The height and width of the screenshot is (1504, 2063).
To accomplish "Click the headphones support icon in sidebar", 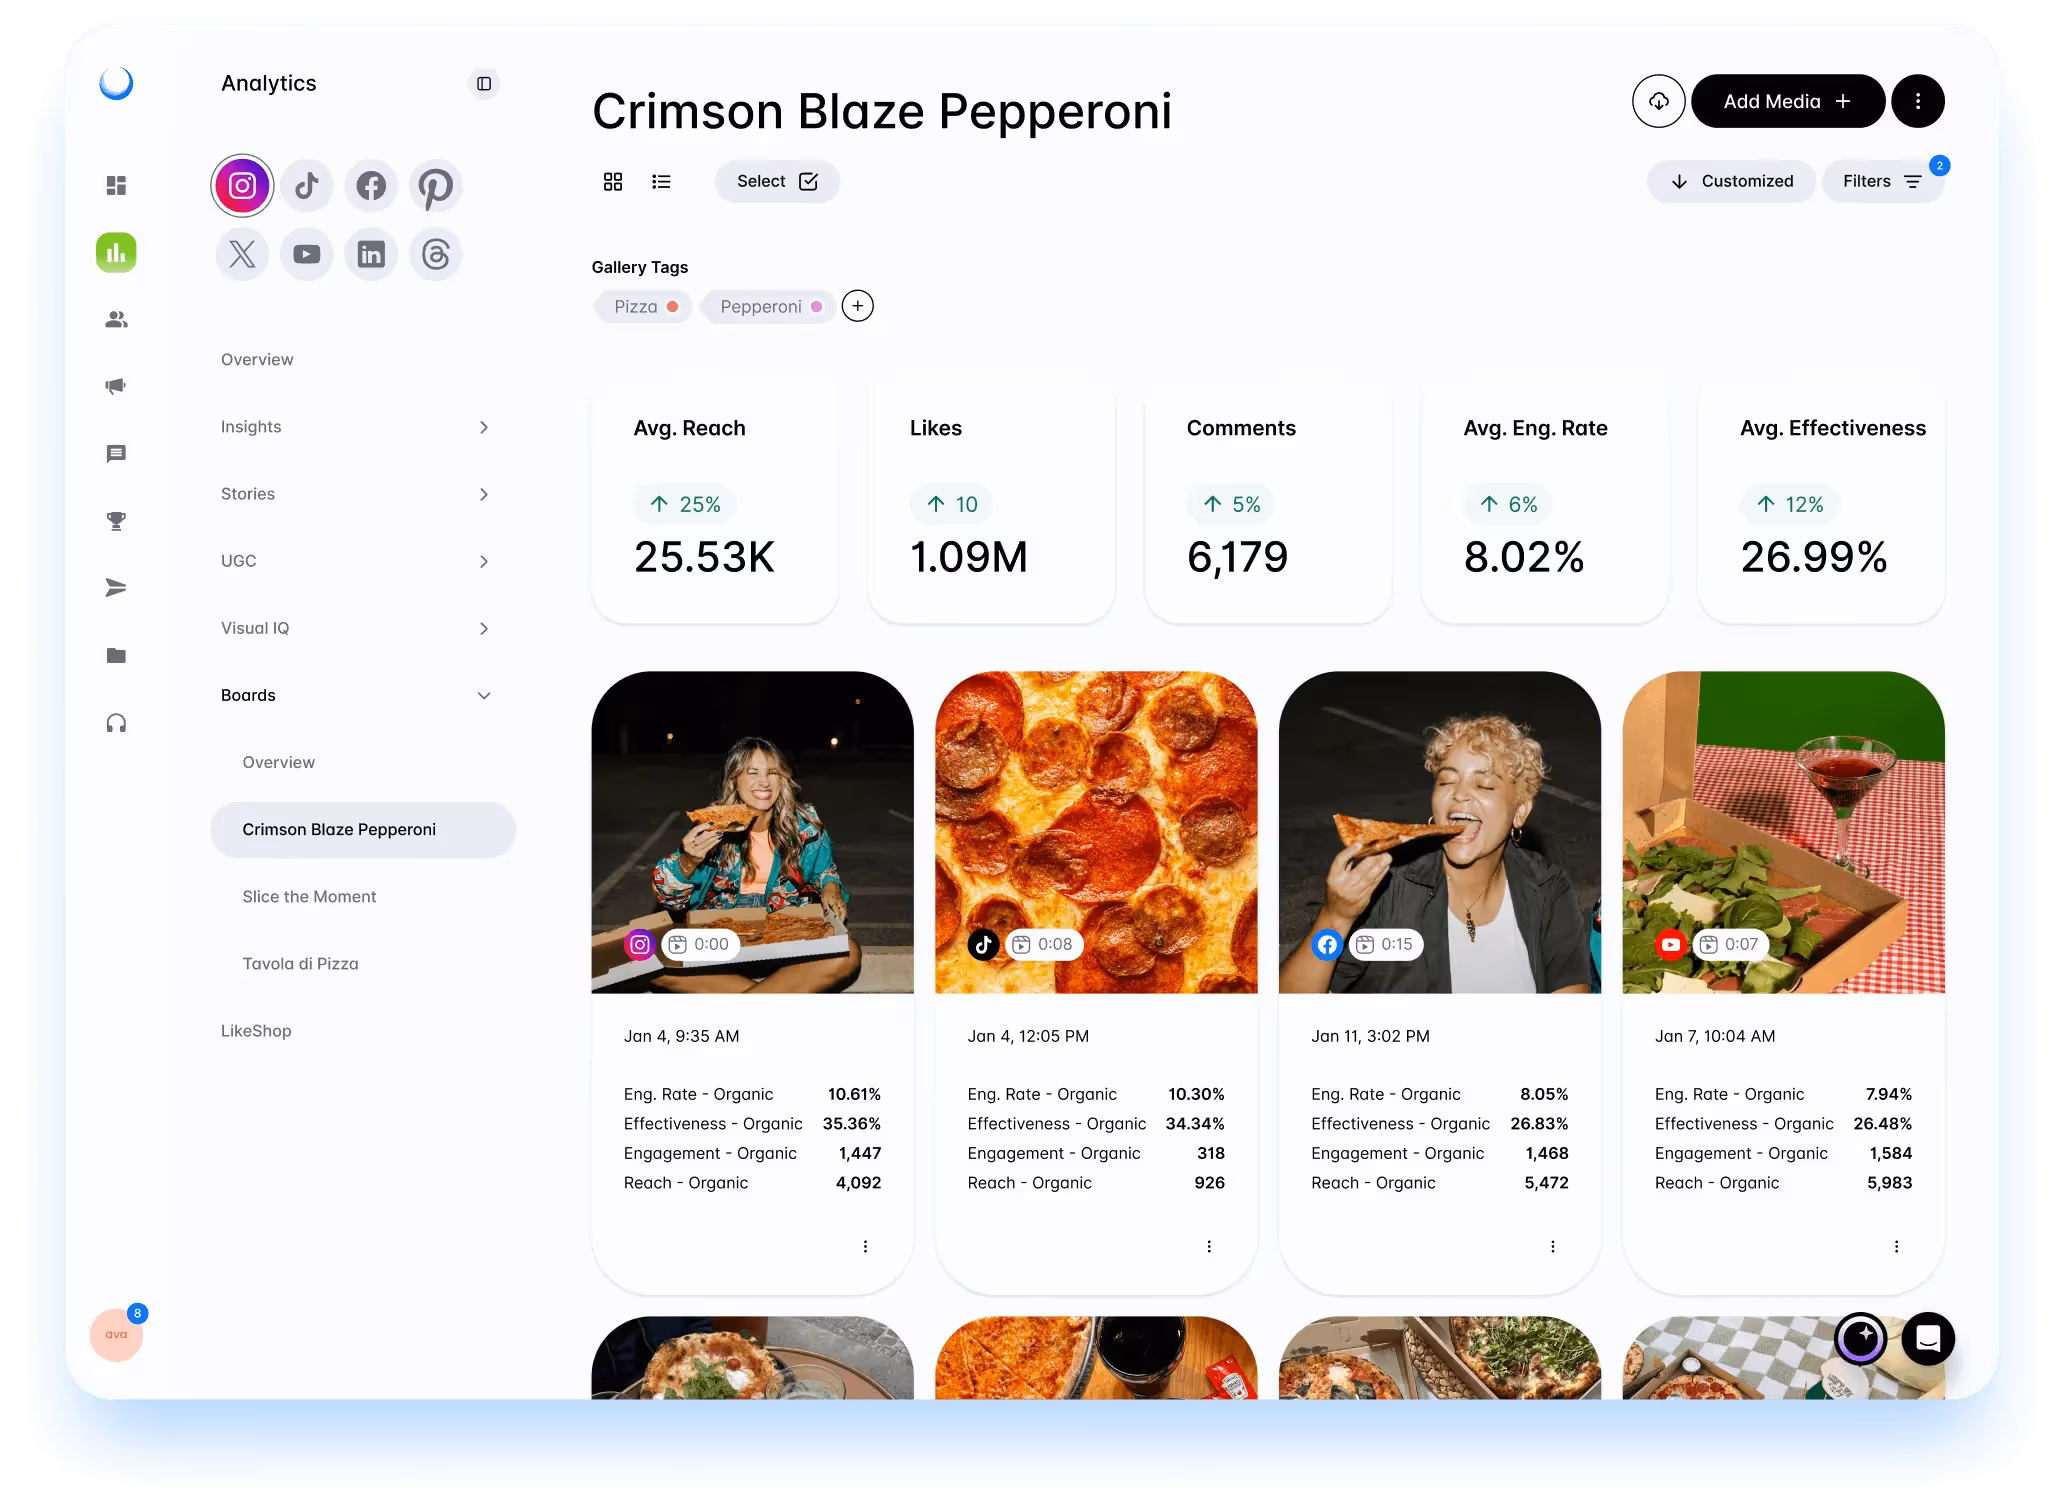I will (116, 723).
